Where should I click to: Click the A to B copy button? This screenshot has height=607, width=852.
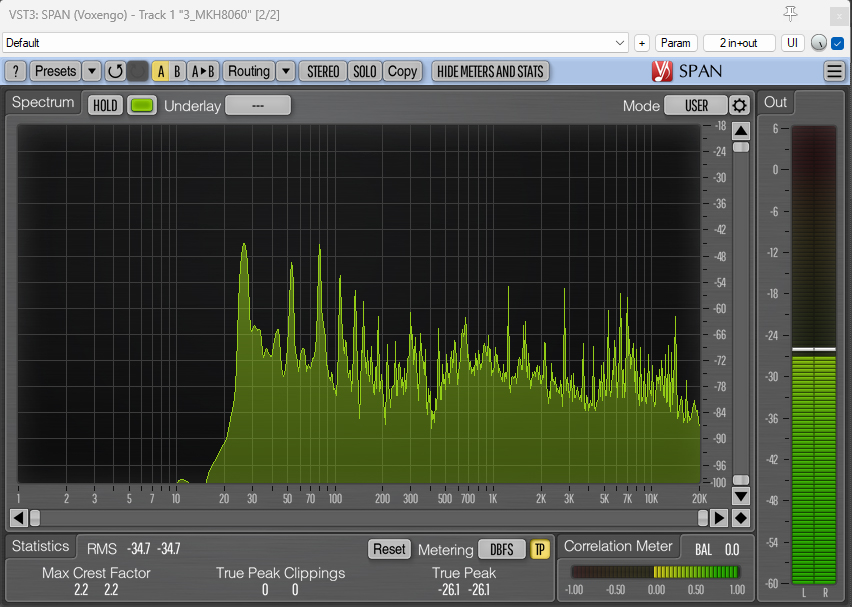(203, 71)
